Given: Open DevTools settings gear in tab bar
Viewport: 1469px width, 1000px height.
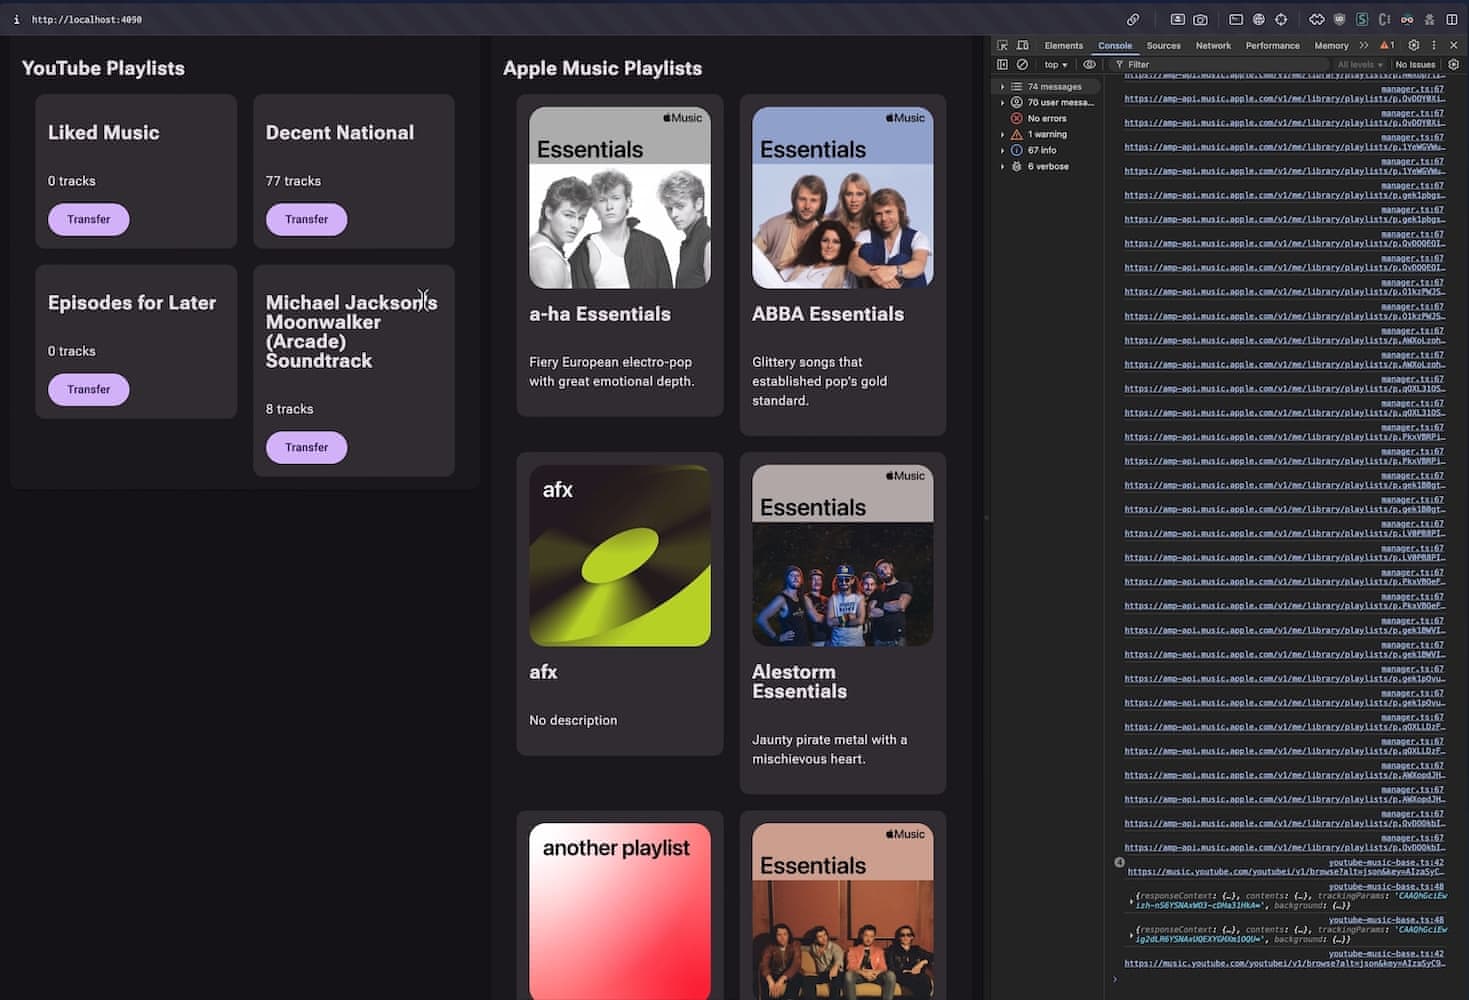Looking at the screenshot, I should (x=1413, y=45).
